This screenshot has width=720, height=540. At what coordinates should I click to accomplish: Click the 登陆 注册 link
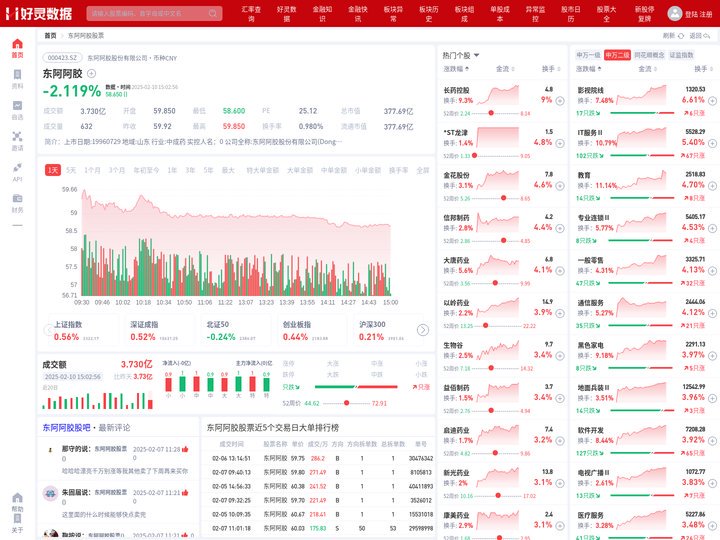point(698,14)
